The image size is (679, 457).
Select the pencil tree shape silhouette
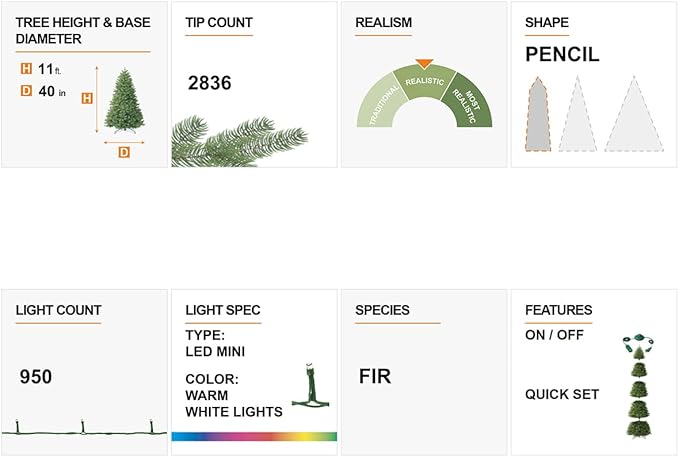[x=538, y=114]
